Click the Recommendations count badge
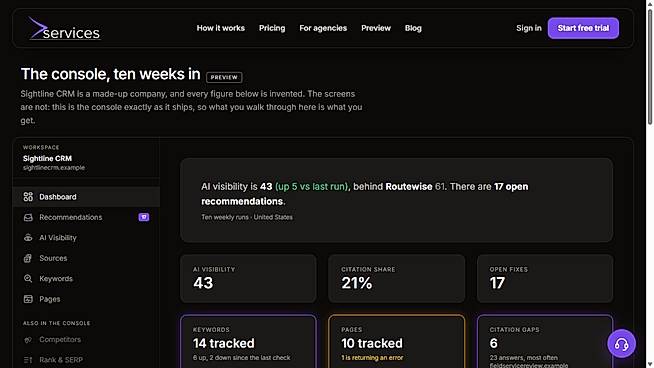Image resolution: width=654 pixels, height=368 pixels. pyautogui.click(x=143, y=217)
